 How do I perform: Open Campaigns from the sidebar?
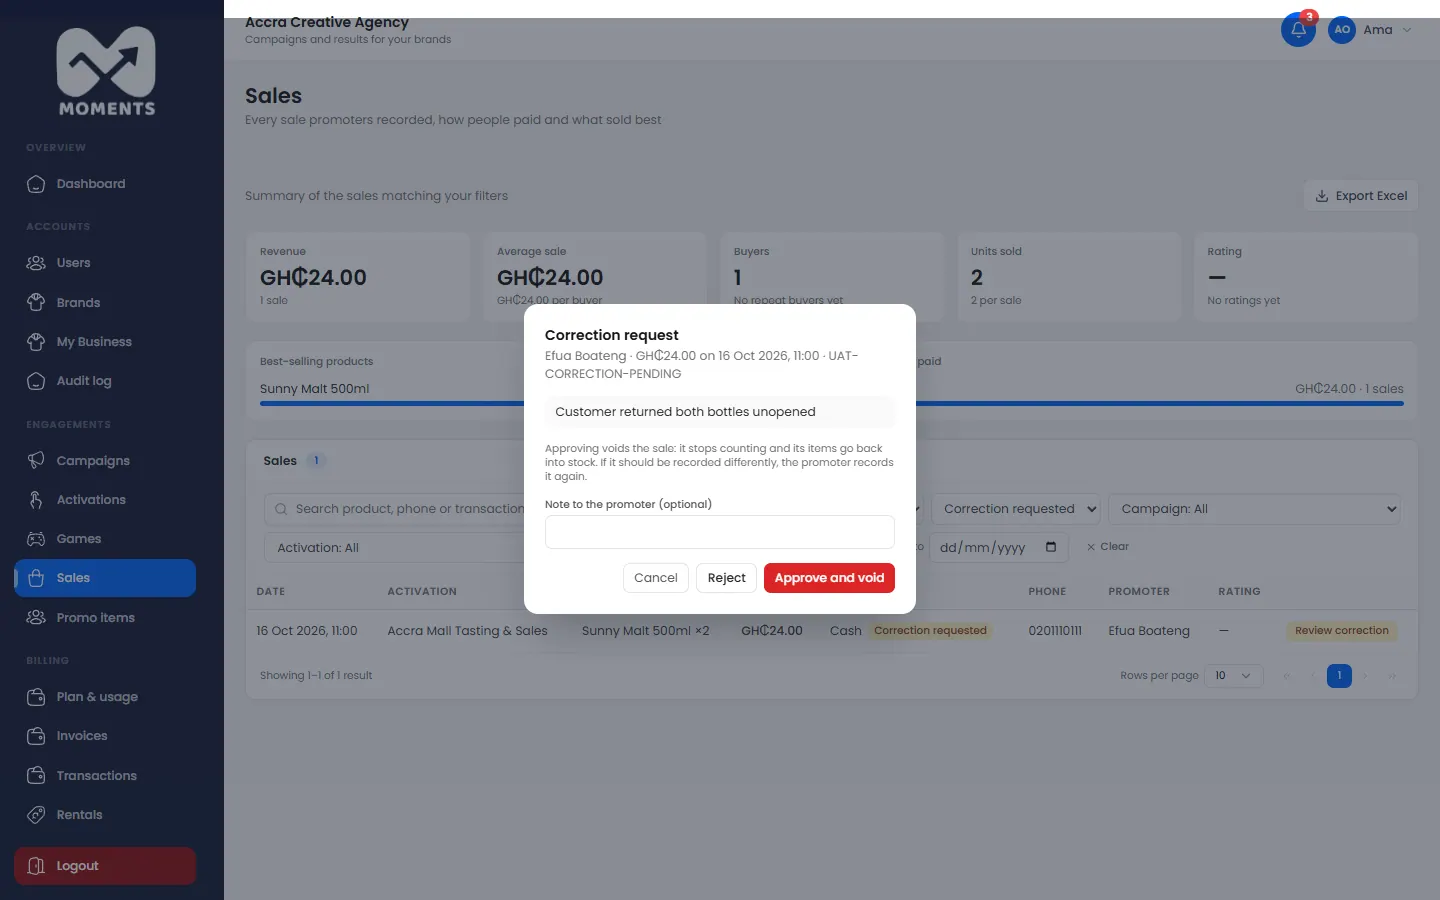[105, 461]
